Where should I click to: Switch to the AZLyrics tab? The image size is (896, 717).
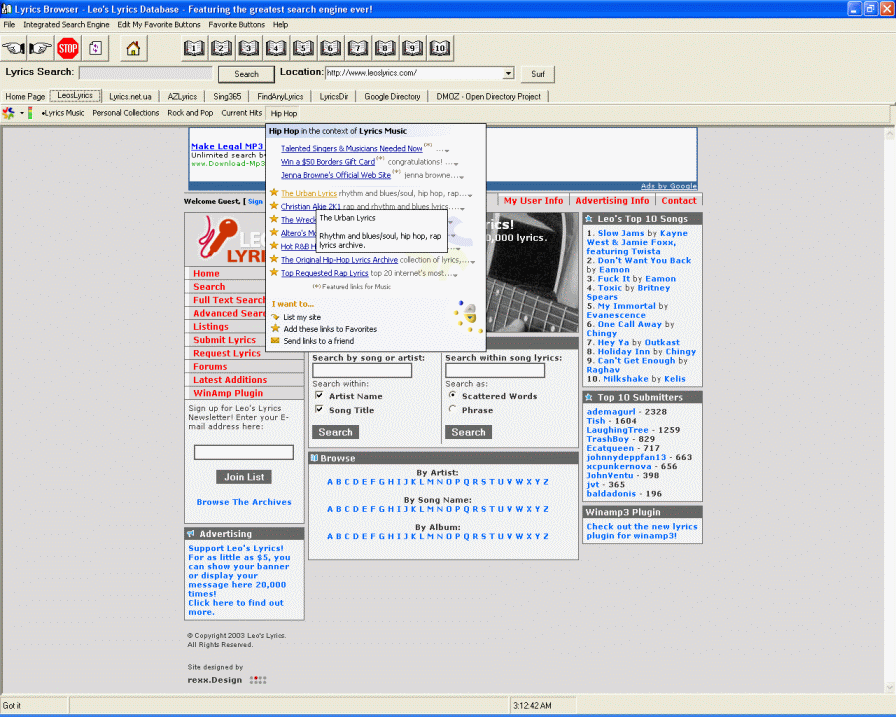pyautogui.click(x=182, y=97)
